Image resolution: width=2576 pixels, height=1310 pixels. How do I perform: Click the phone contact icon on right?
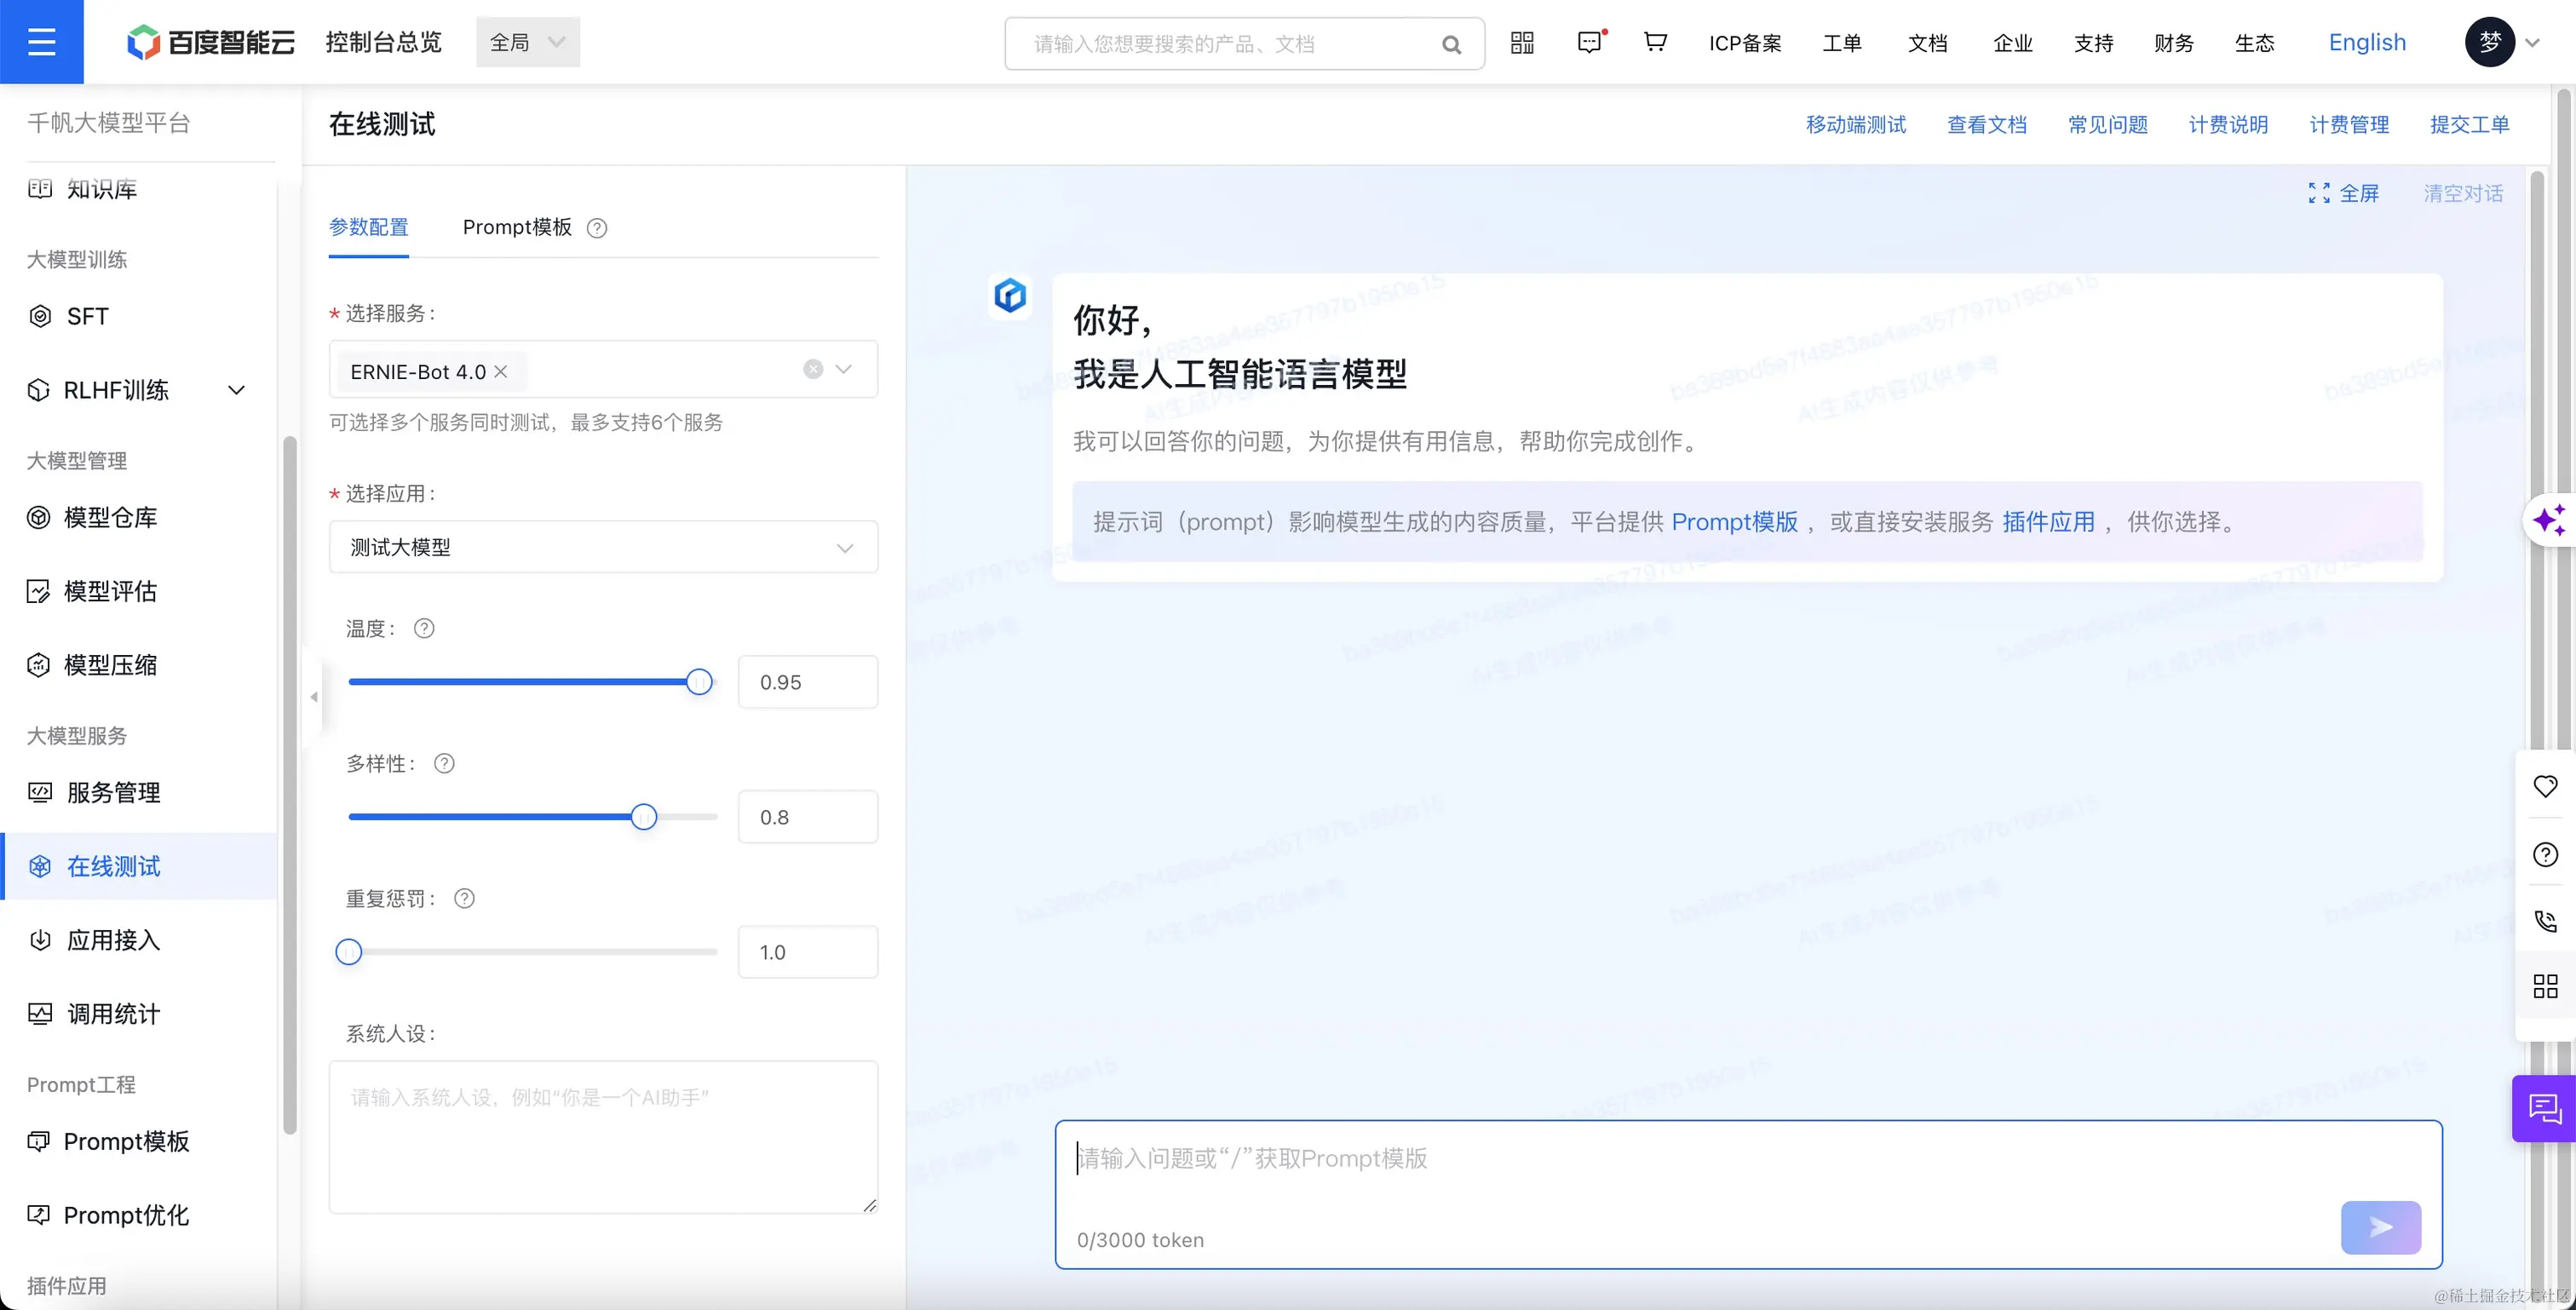tap(2545, 920)
